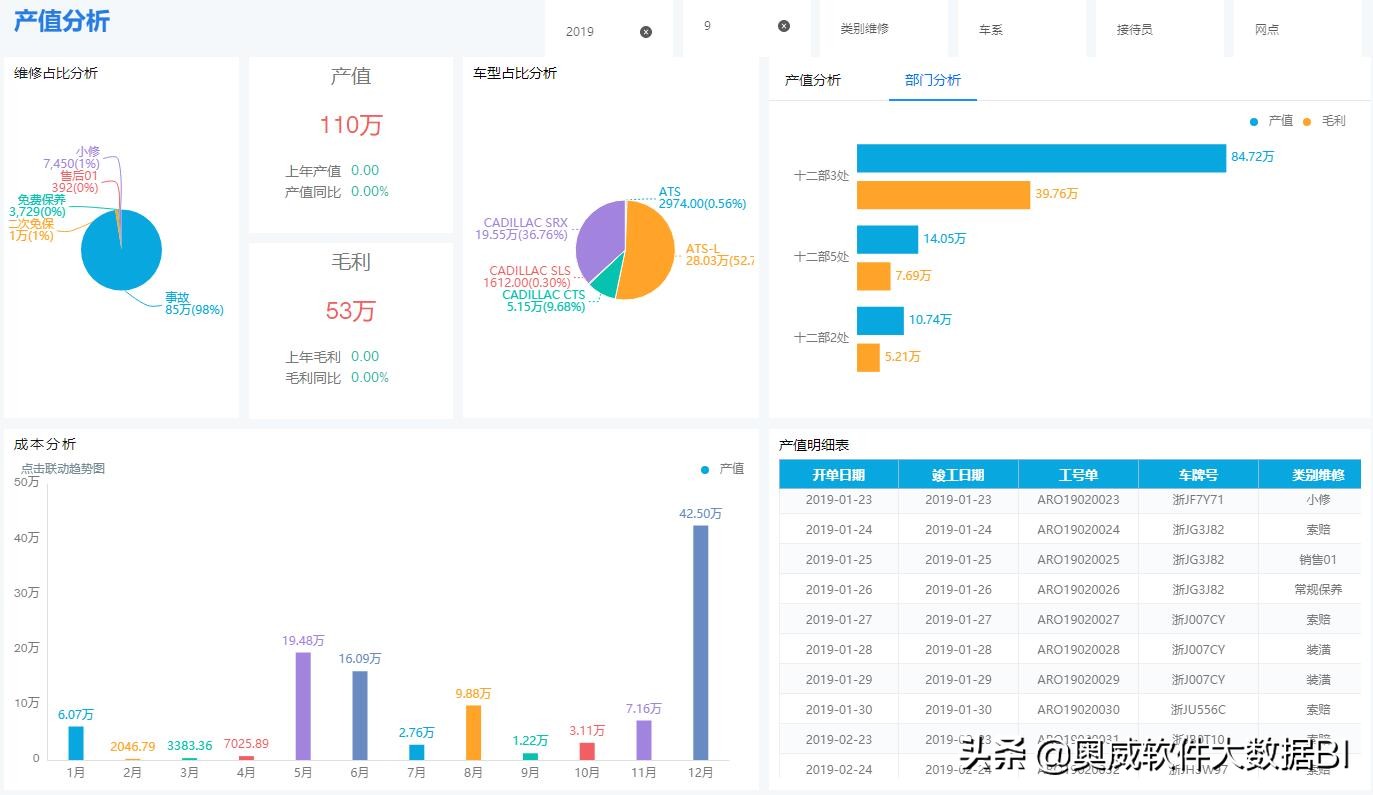The width and height of the screenshot is (1373, 795).
Task: Click the 5月 bar showing 19.48万
Action: (303, 706)
